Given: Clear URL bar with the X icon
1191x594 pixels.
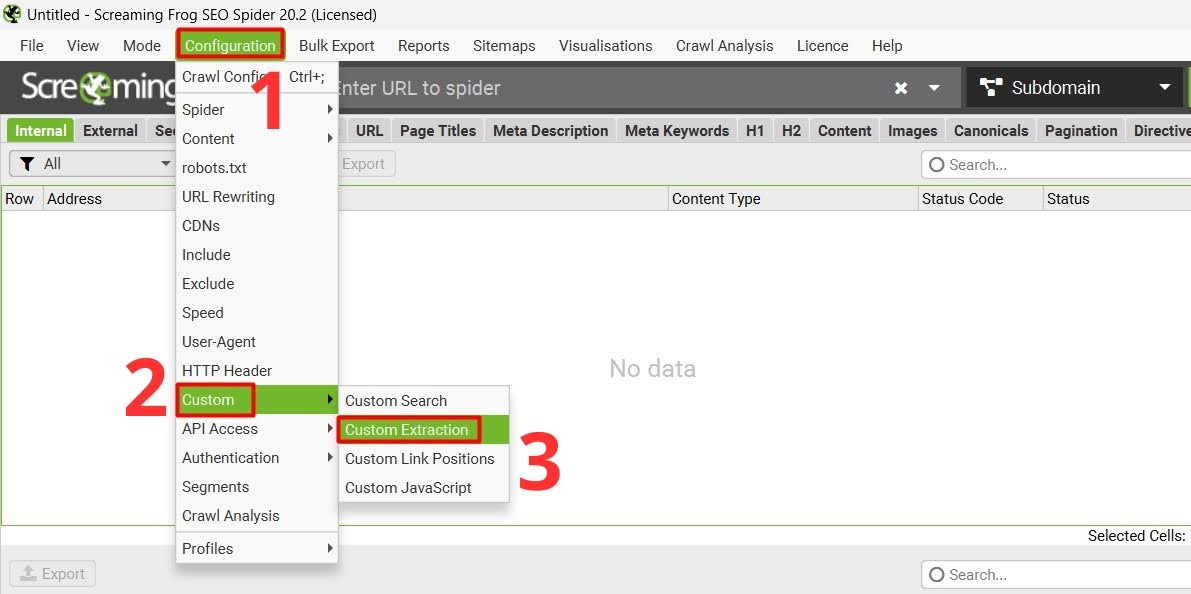Looking at the screenshot, I should 901,88.
